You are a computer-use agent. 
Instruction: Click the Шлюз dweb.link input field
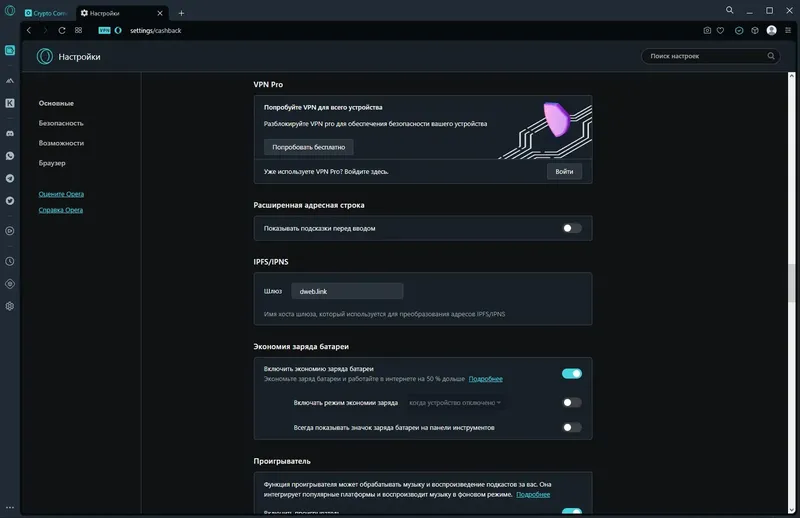[347, 291]
